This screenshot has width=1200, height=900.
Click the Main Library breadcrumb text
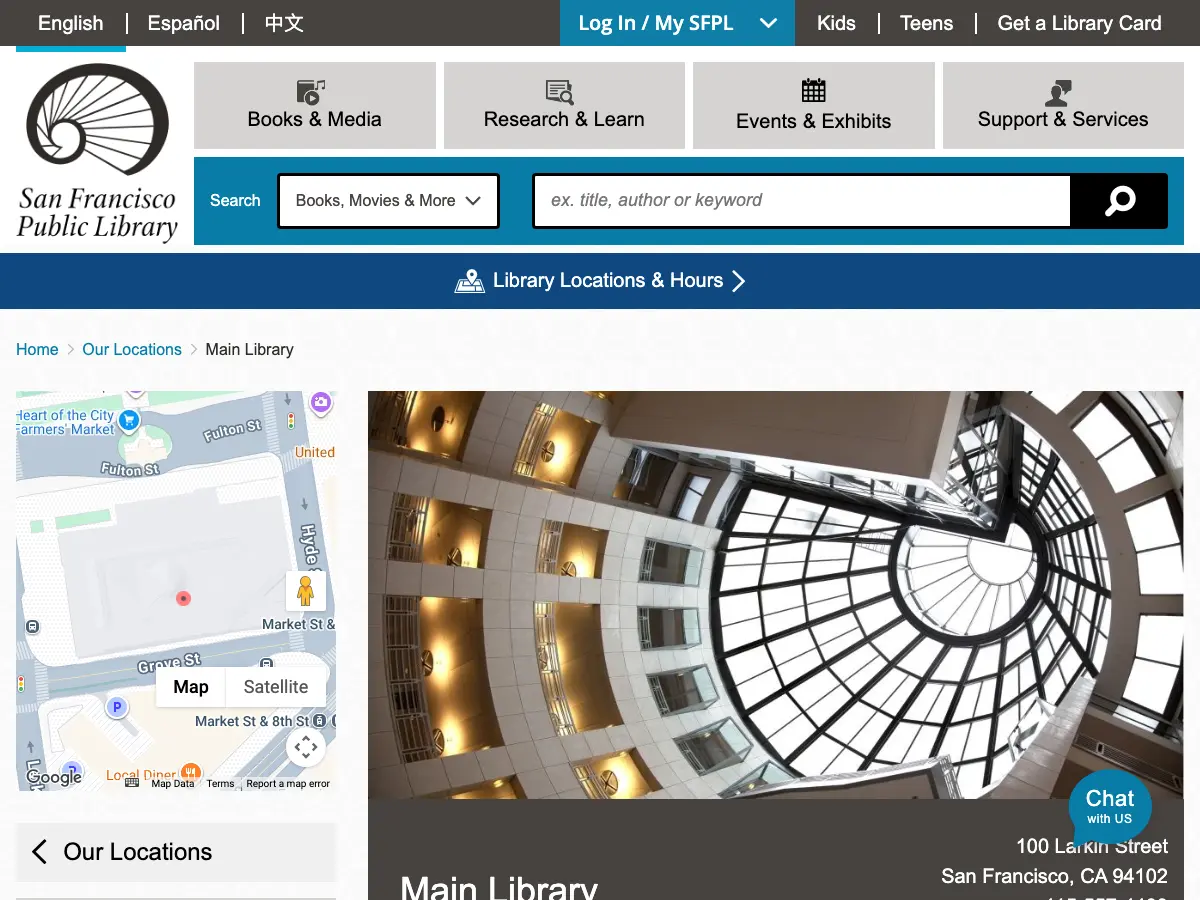pos(249,349)
